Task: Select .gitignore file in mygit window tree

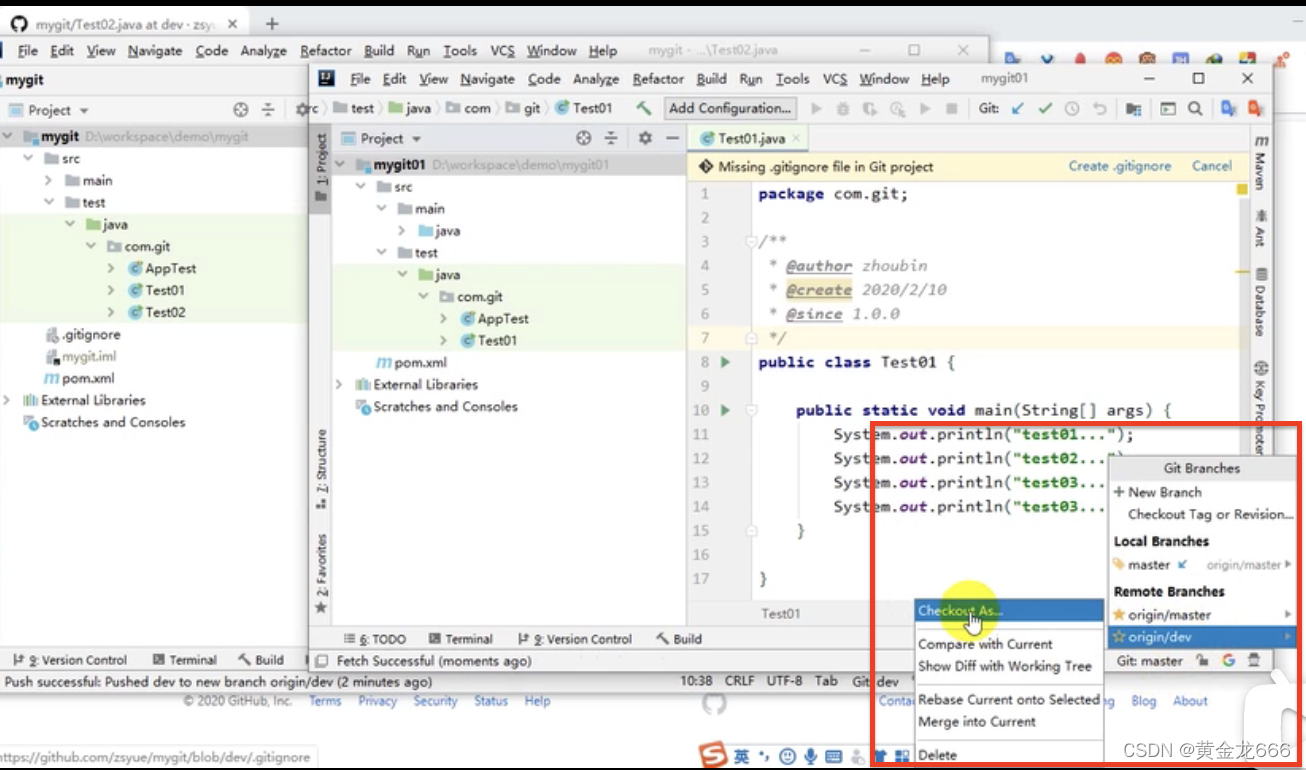Action: [83, 335]
